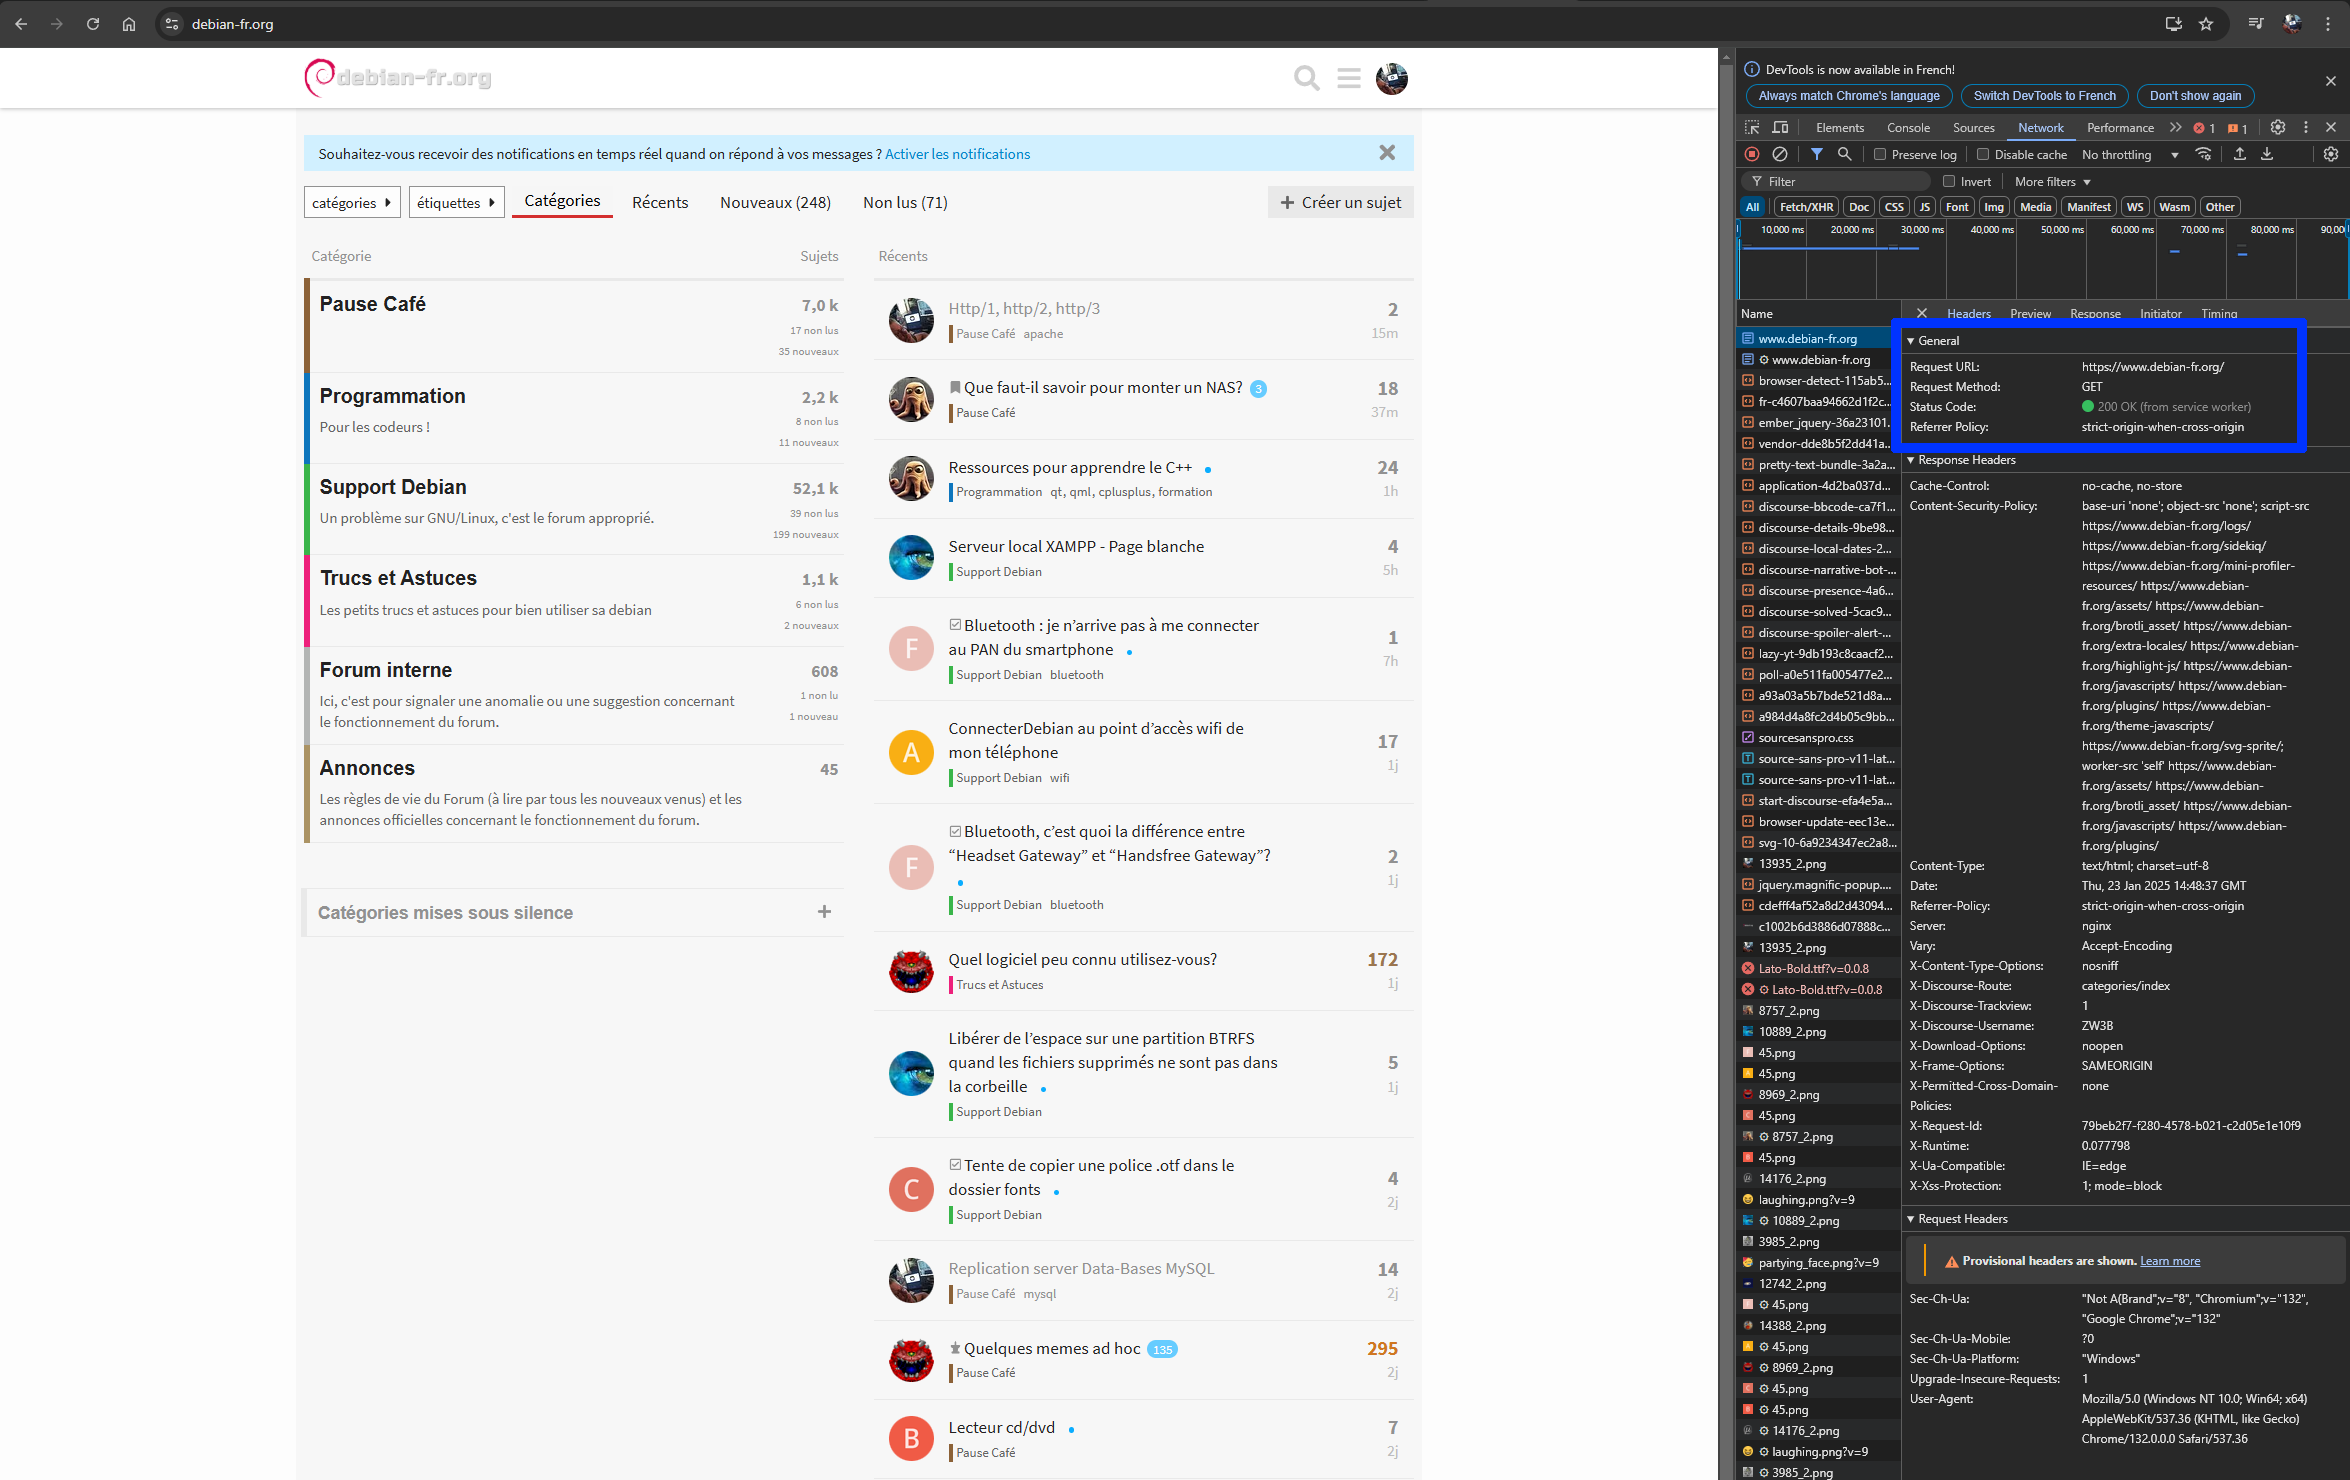
Task: Open the forum hamburger menu
Action: pyautogui.click(x=1349, y=78)
